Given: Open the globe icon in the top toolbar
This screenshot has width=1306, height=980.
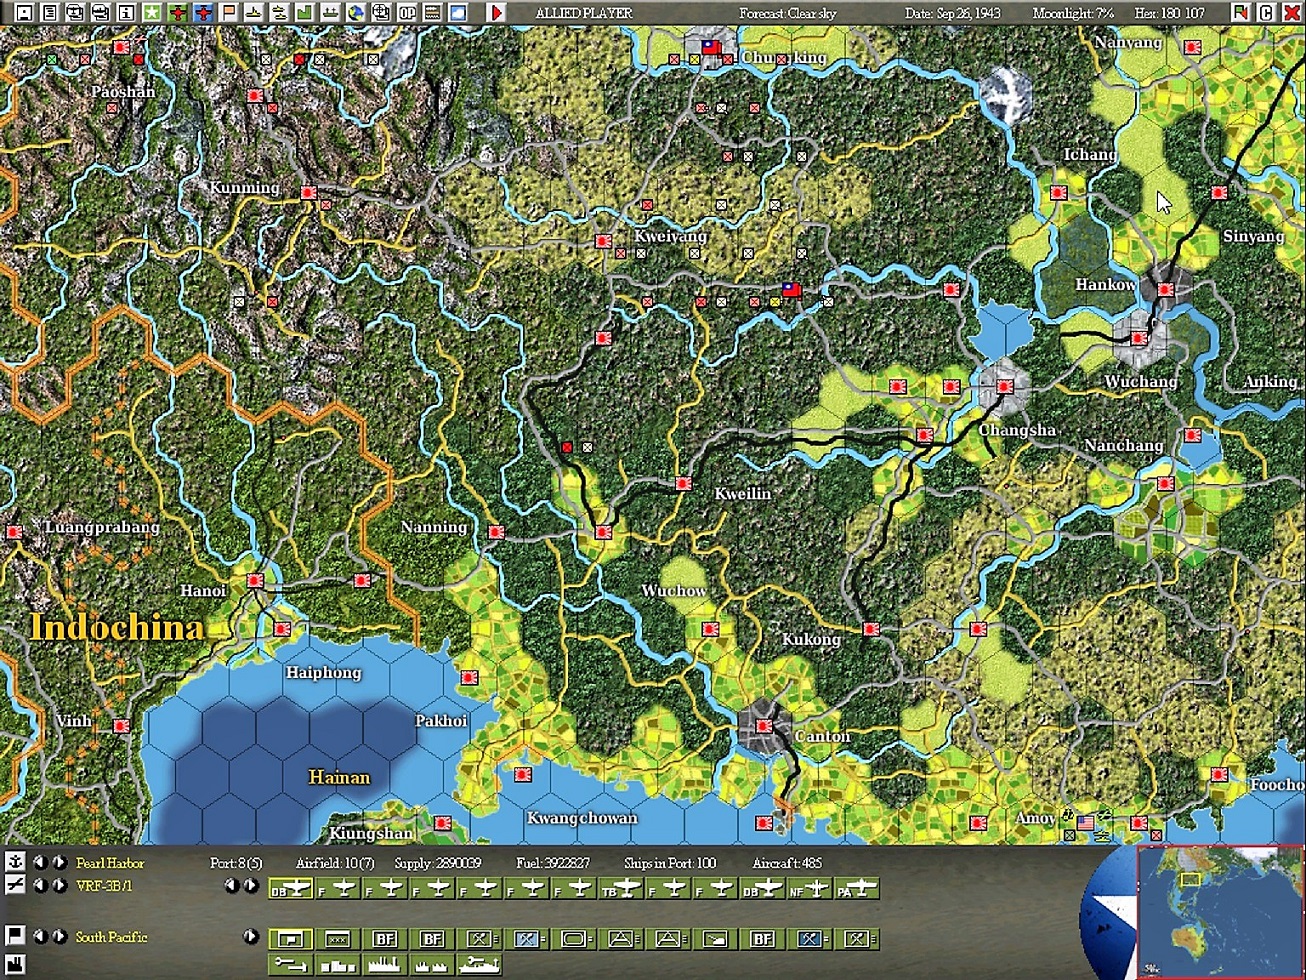Looking at the screenshot, I should 355,13.
